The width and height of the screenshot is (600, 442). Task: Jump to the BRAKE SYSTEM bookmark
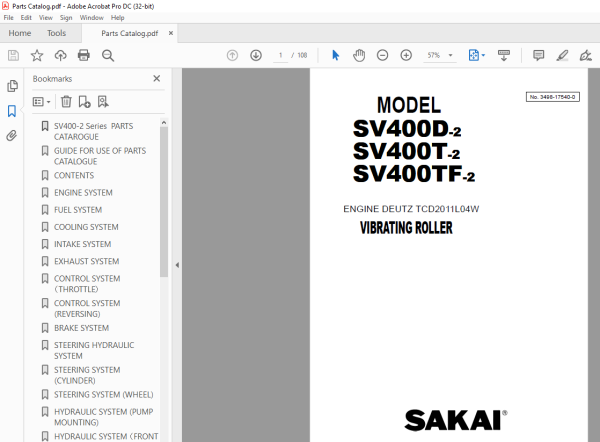tap(82, 328)
